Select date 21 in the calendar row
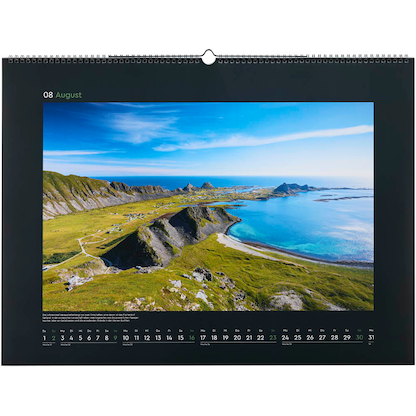Viewport: 416px width, 416px height. click(x=249, y=338)
